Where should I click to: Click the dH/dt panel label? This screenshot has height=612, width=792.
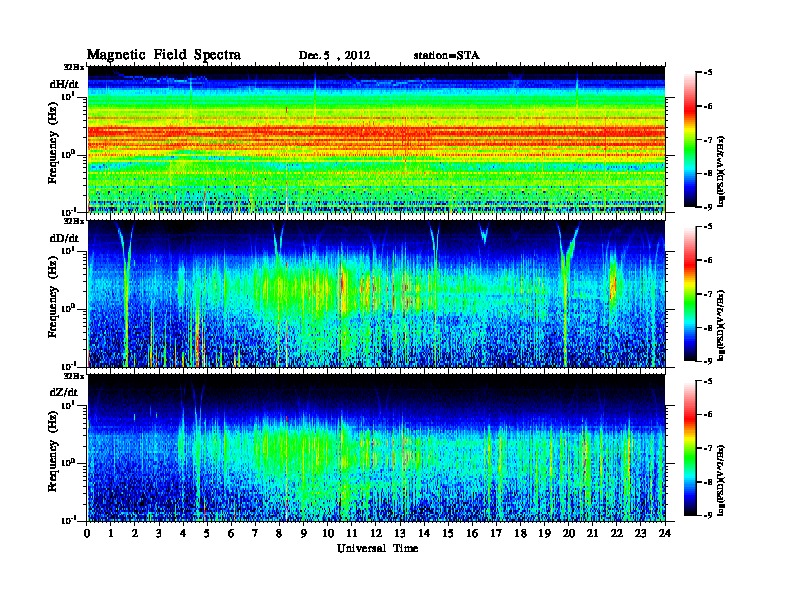64,84
